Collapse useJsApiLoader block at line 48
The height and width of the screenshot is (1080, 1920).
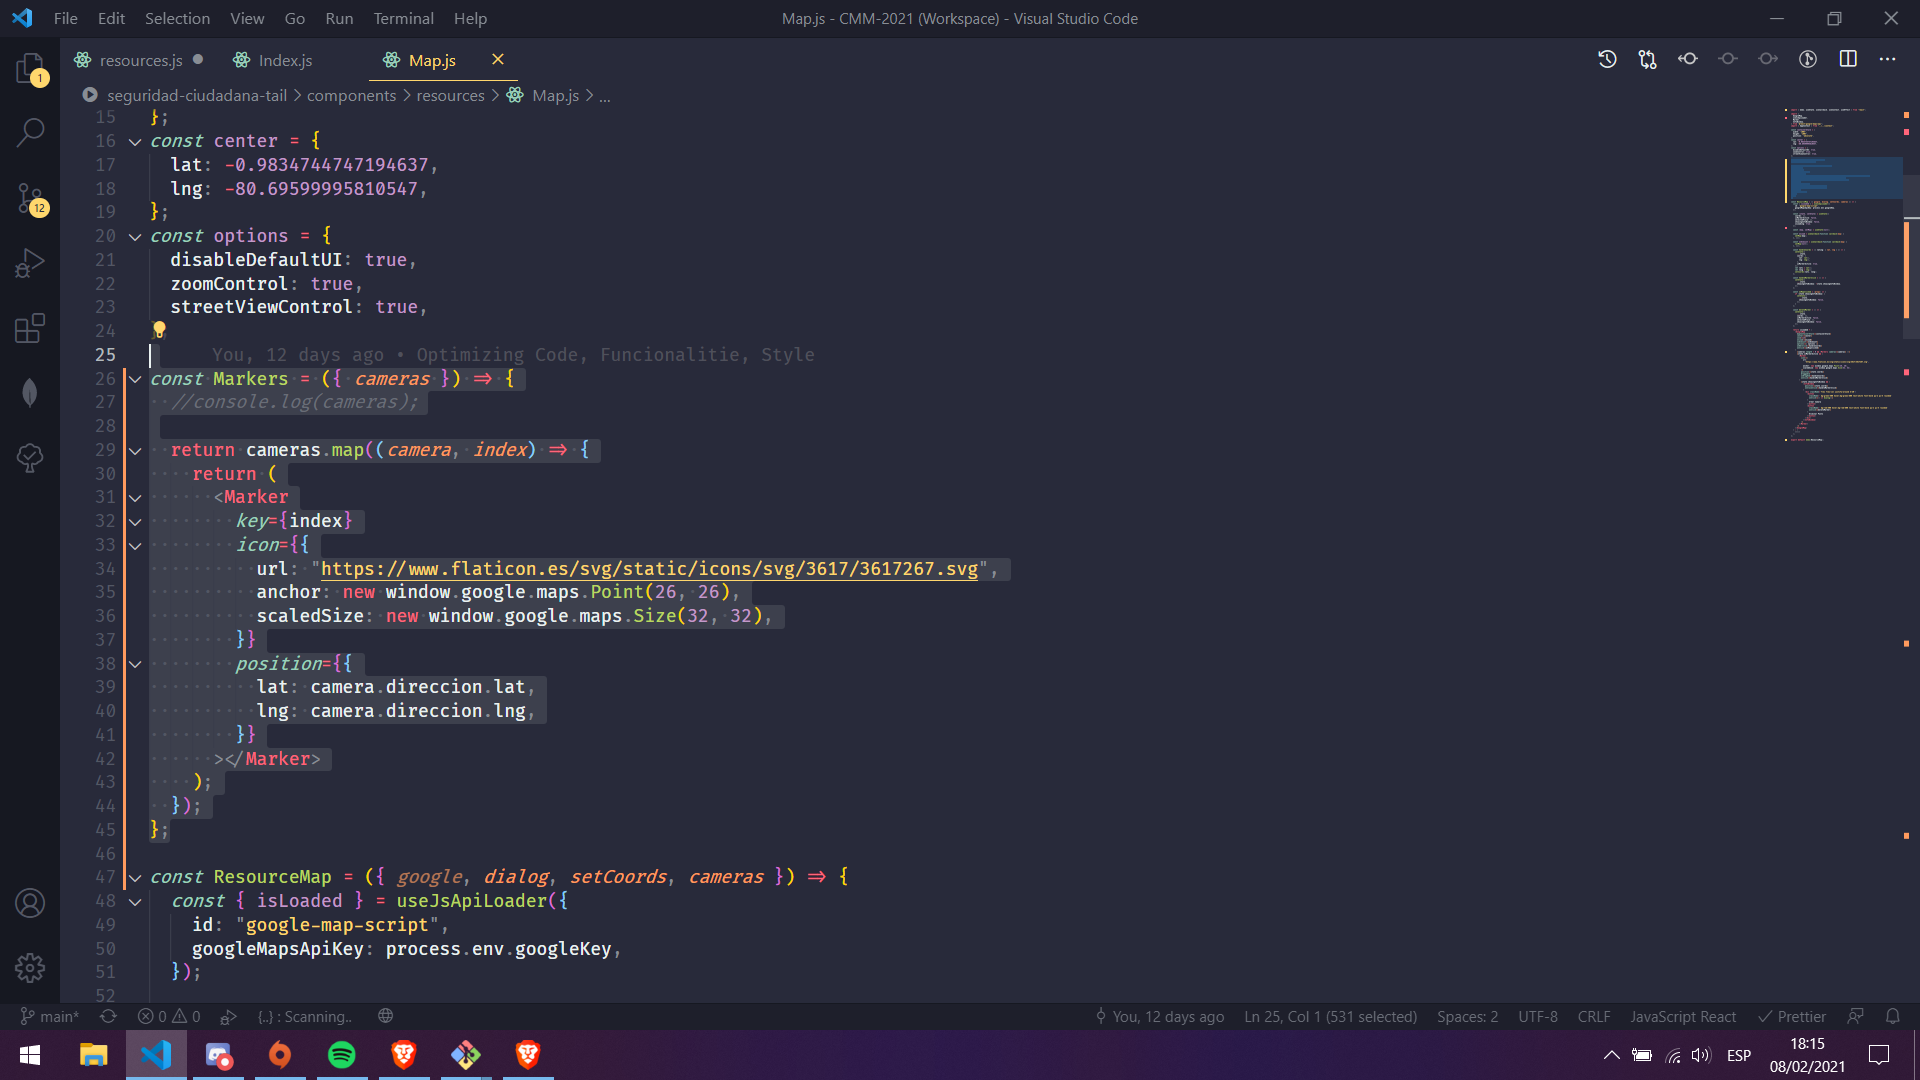point(135,901)
